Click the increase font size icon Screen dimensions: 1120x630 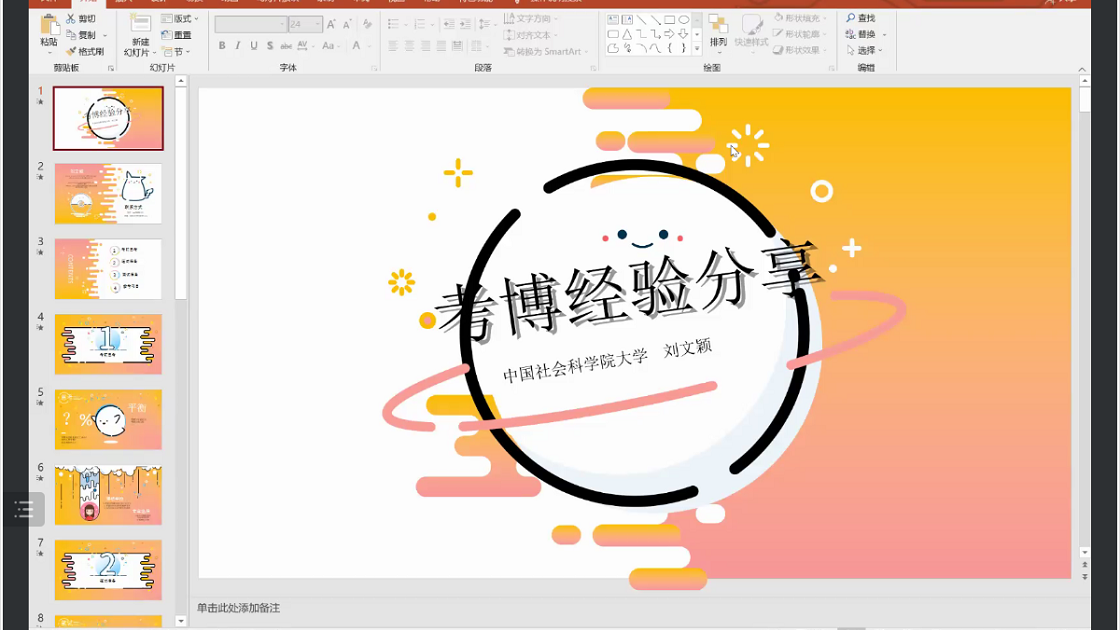tap(331, 25)
